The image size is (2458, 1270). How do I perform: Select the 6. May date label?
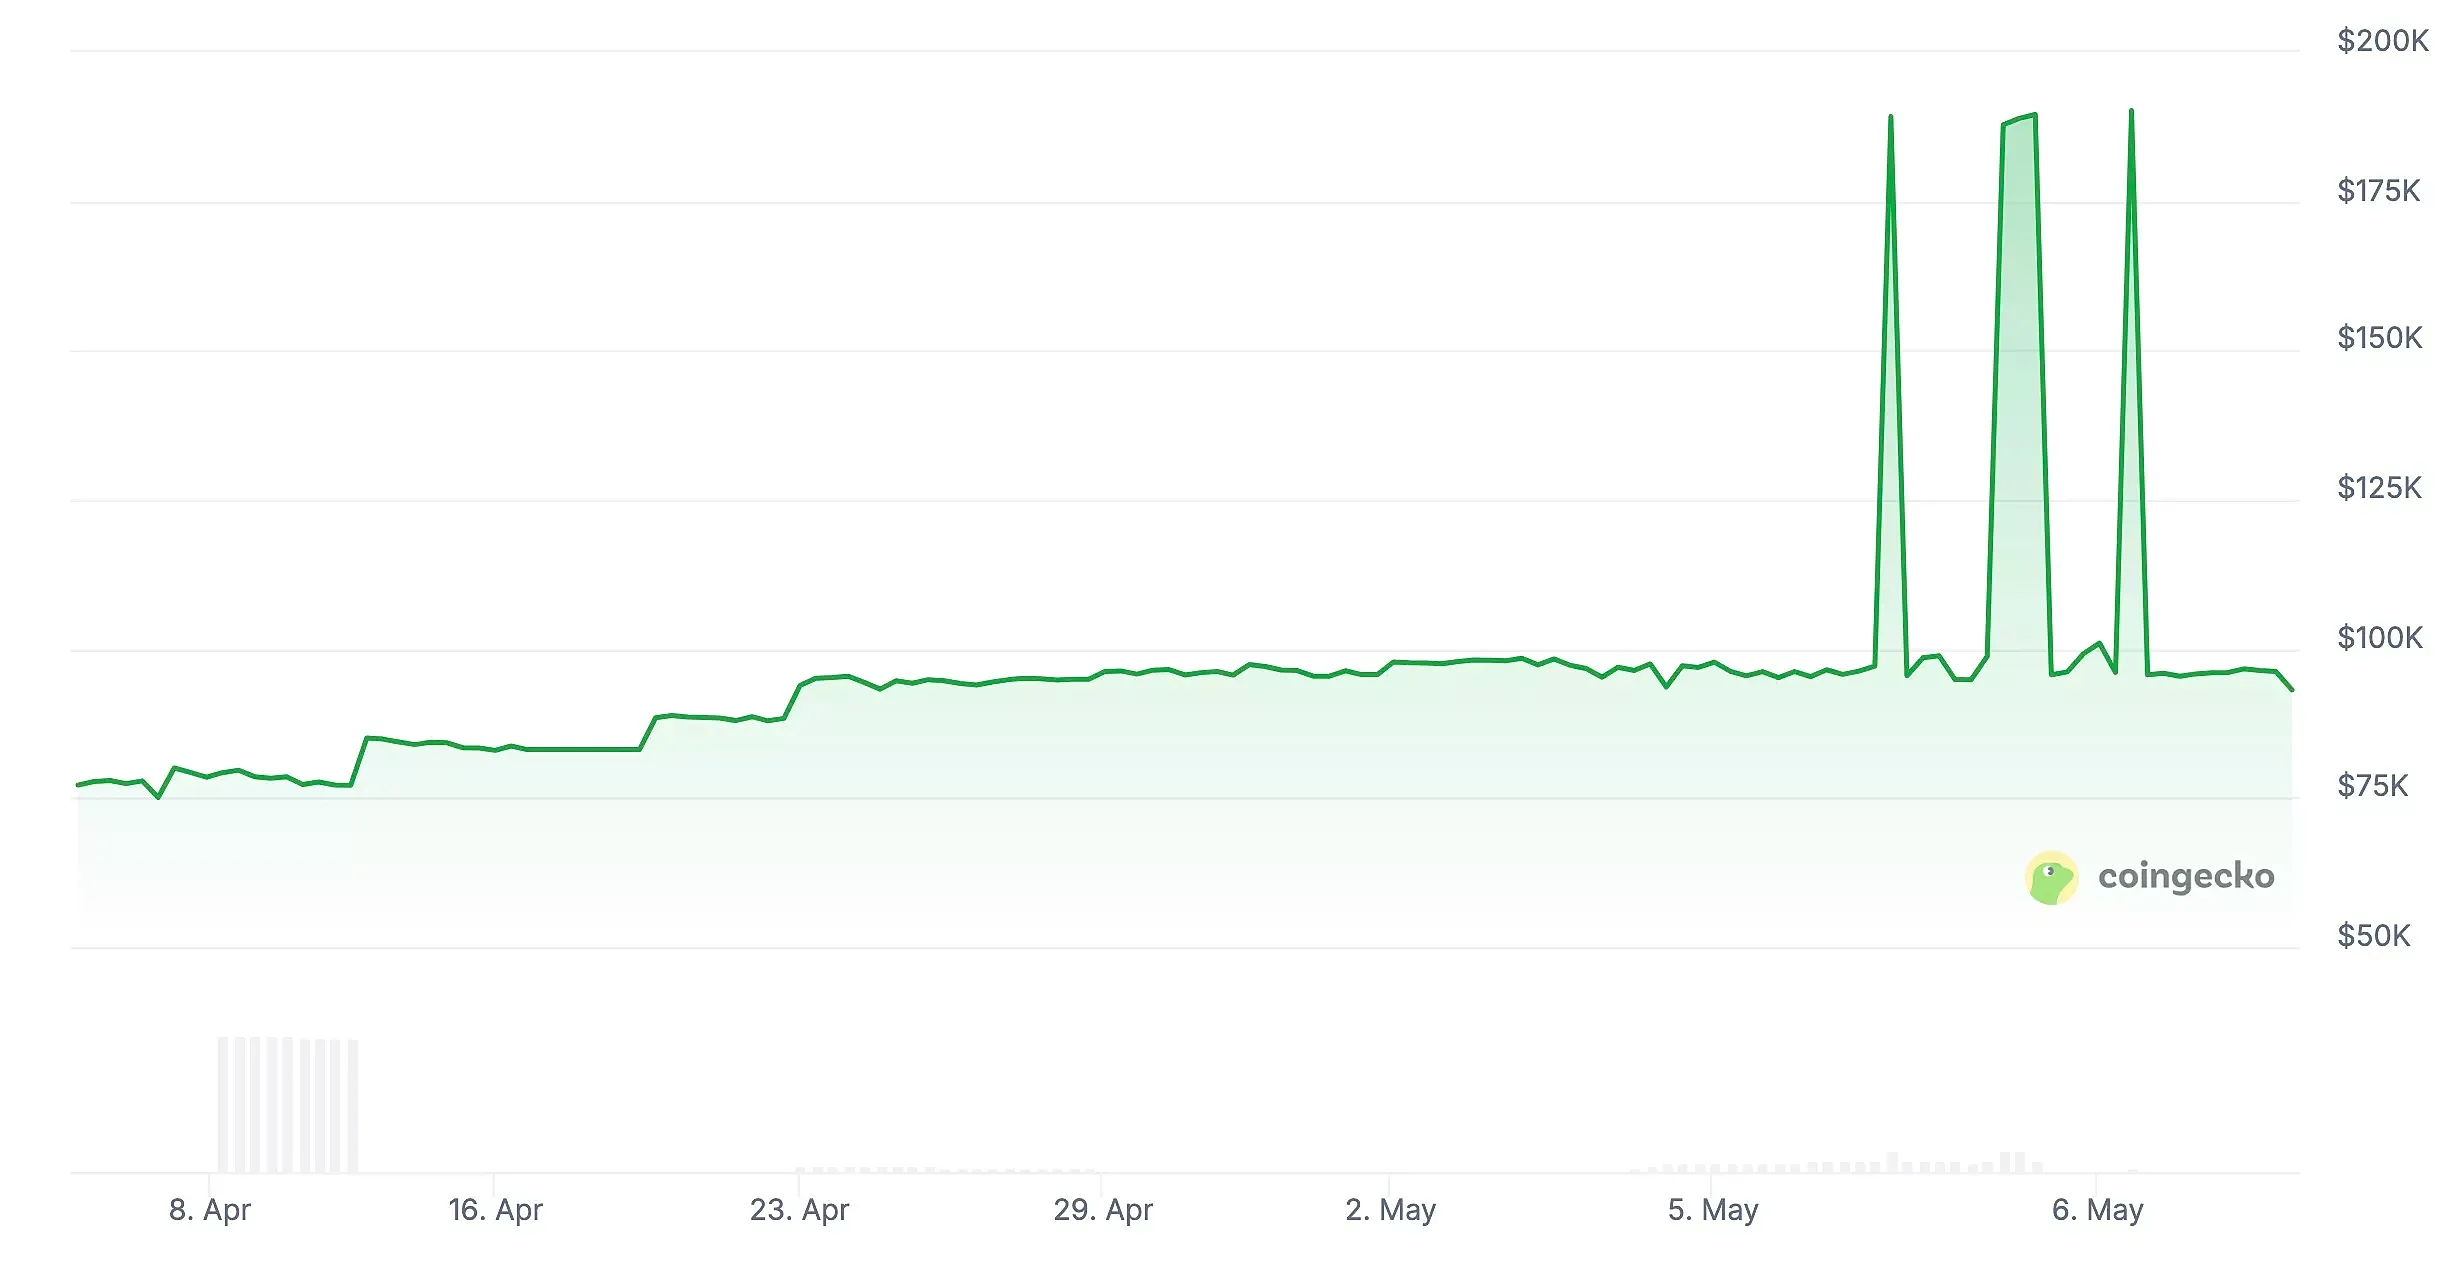(2097, 1209)
